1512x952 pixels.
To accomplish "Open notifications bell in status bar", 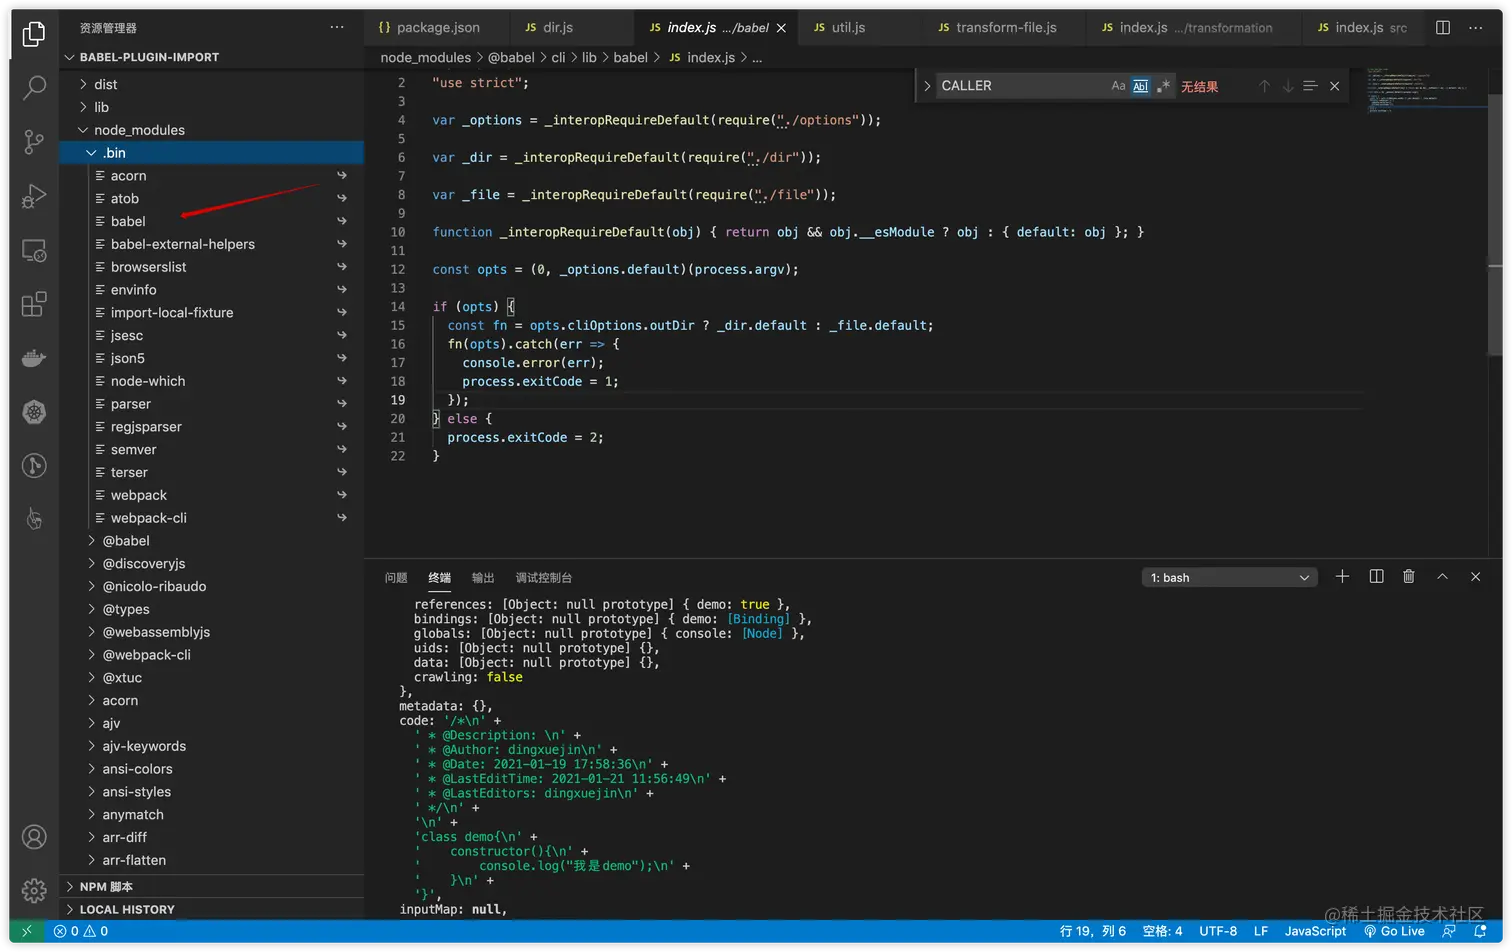I will tap(1480, 931).
